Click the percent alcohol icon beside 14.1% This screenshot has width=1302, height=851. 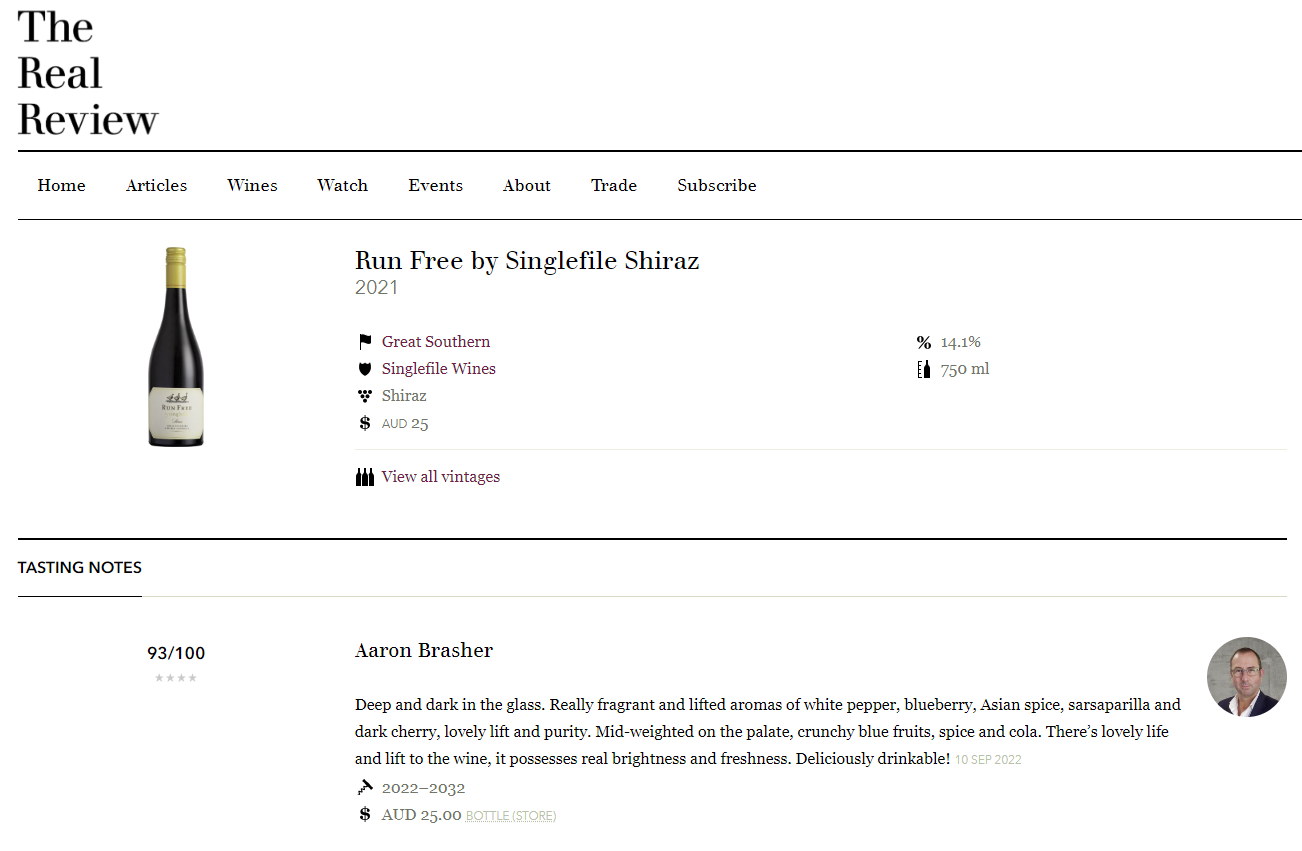coord(924,343)
